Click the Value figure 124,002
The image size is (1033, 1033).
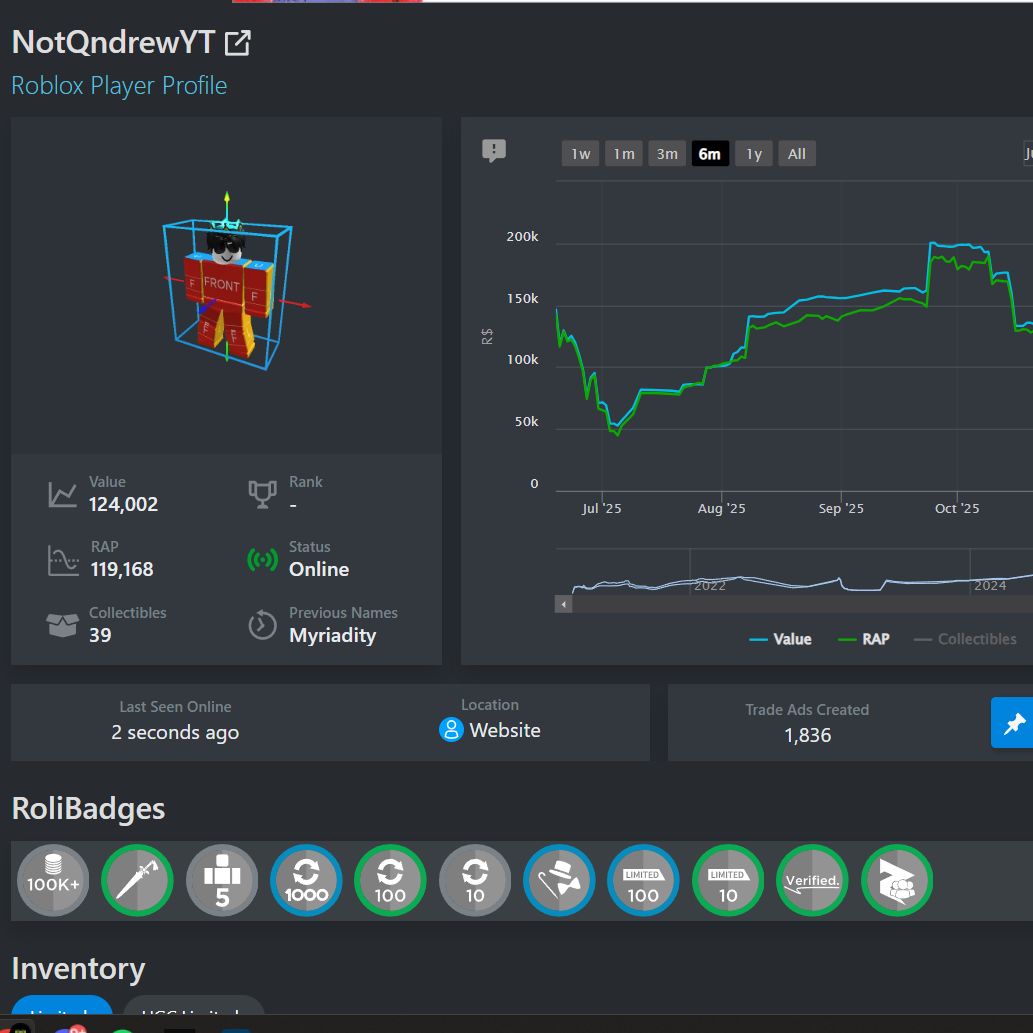pos(123,505)
